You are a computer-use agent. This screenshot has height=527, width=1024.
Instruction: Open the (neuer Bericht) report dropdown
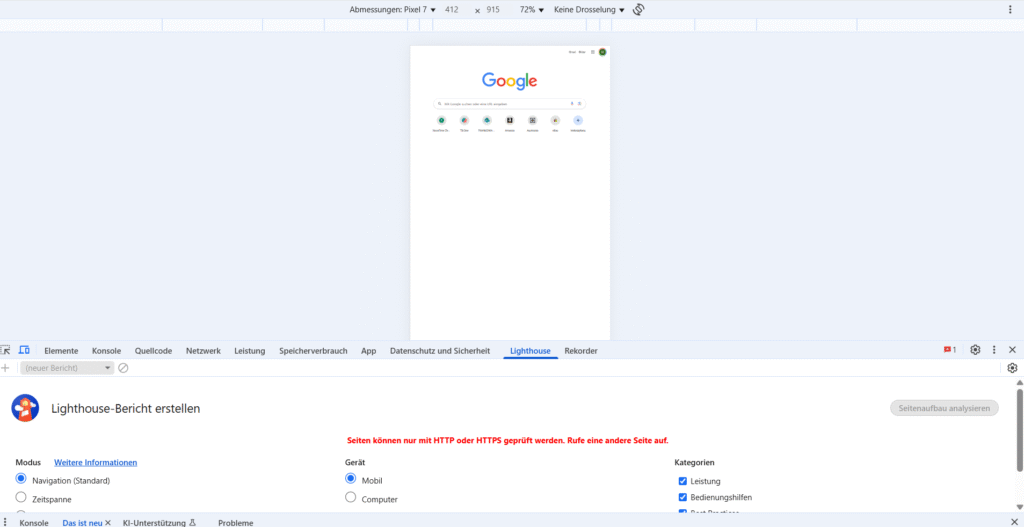coord(67,368)
